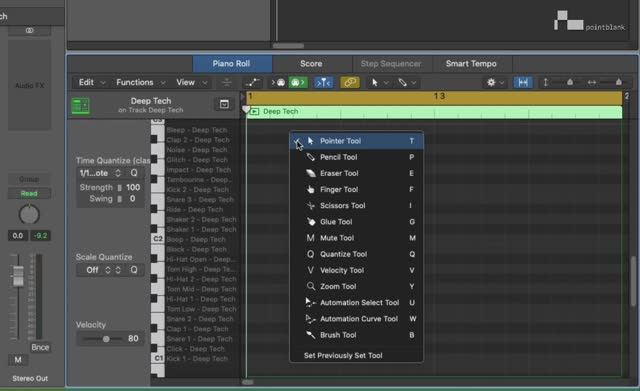Open the left-click tool pointer menu
The image size is (640, 391).
(379, 83)
